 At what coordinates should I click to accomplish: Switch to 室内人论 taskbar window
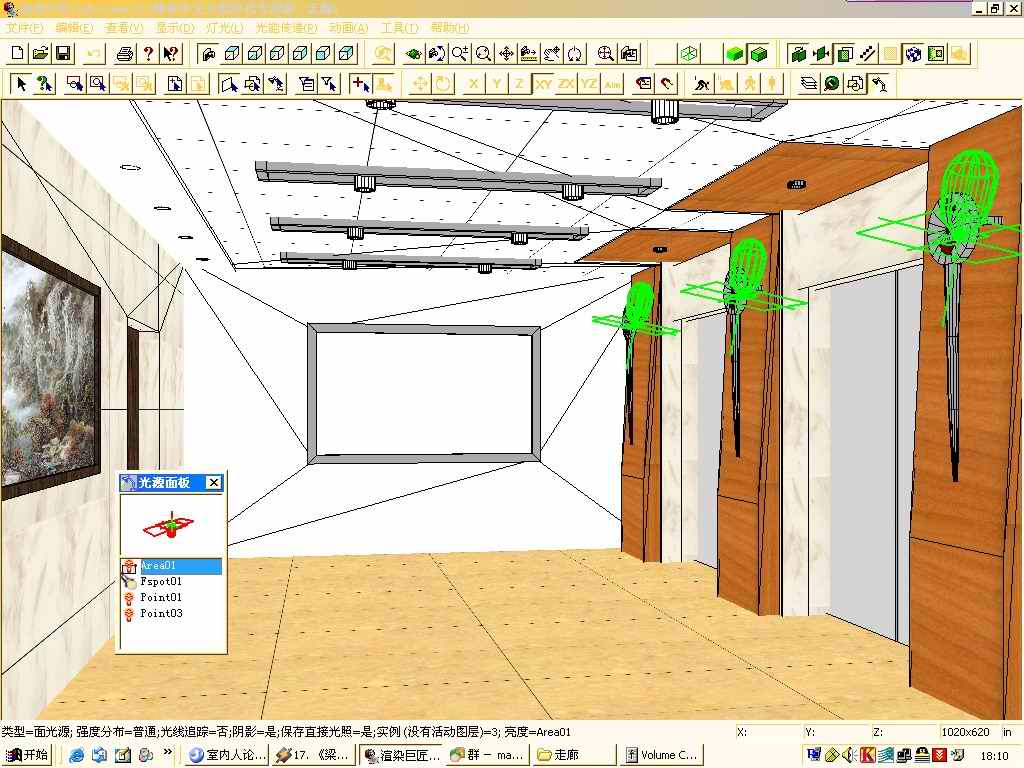click(x=227, y=755)
